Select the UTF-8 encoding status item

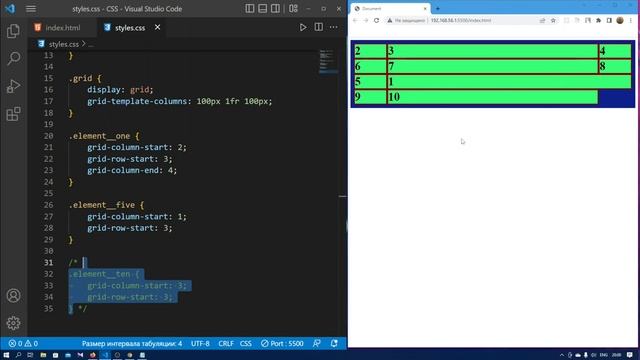pyautogui.click(x=200, y=344)
